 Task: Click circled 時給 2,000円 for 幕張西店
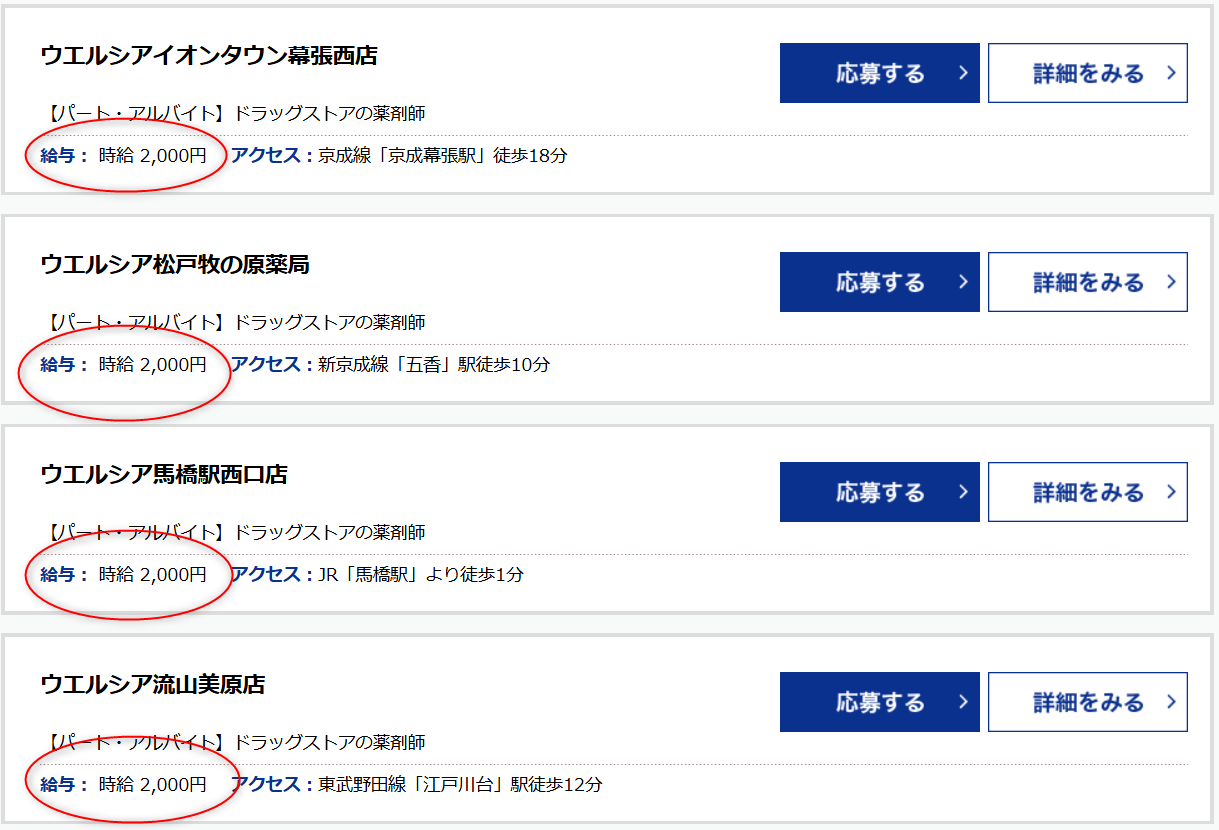tap(152, 155)
